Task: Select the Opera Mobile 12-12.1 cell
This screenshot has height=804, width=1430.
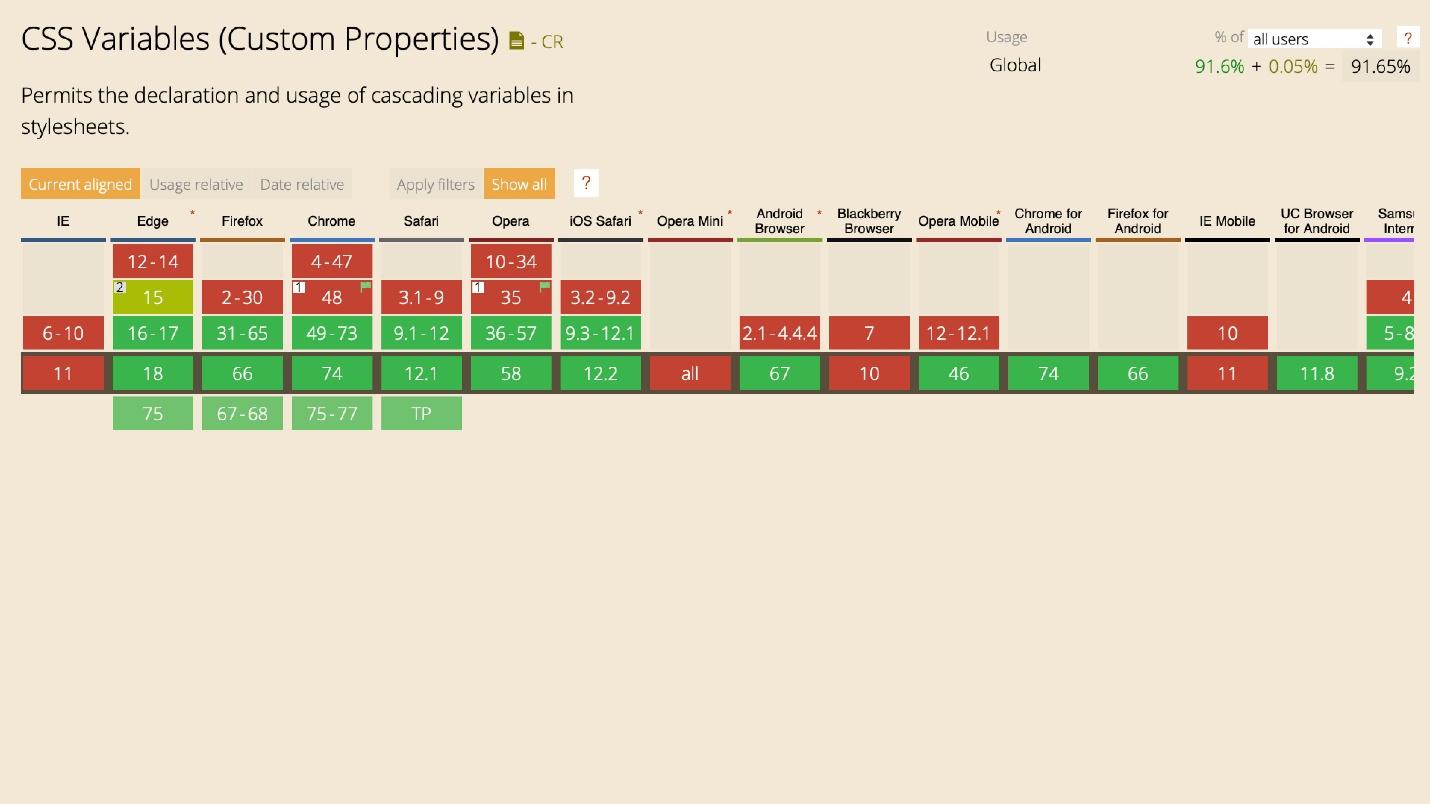Action: click(x=959, y=333)
